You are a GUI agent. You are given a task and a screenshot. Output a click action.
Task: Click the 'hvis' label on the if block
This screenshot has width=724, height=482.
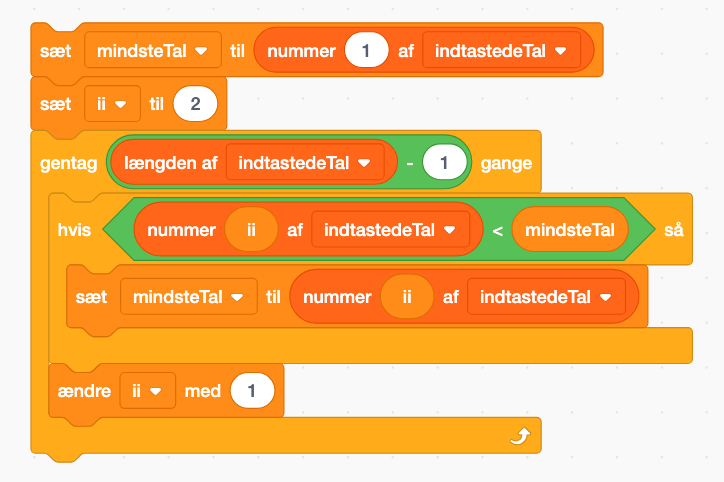point(74,230)
